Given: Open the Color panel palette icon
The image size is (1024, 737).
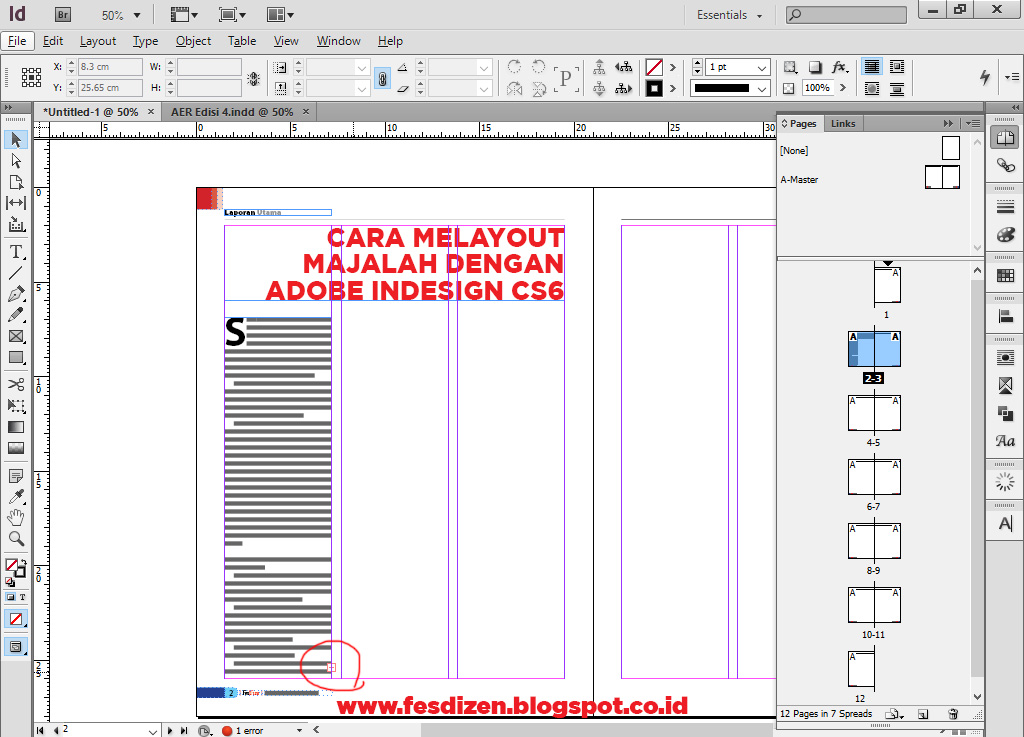Looking at the screenshot, I should (1005, 235).
